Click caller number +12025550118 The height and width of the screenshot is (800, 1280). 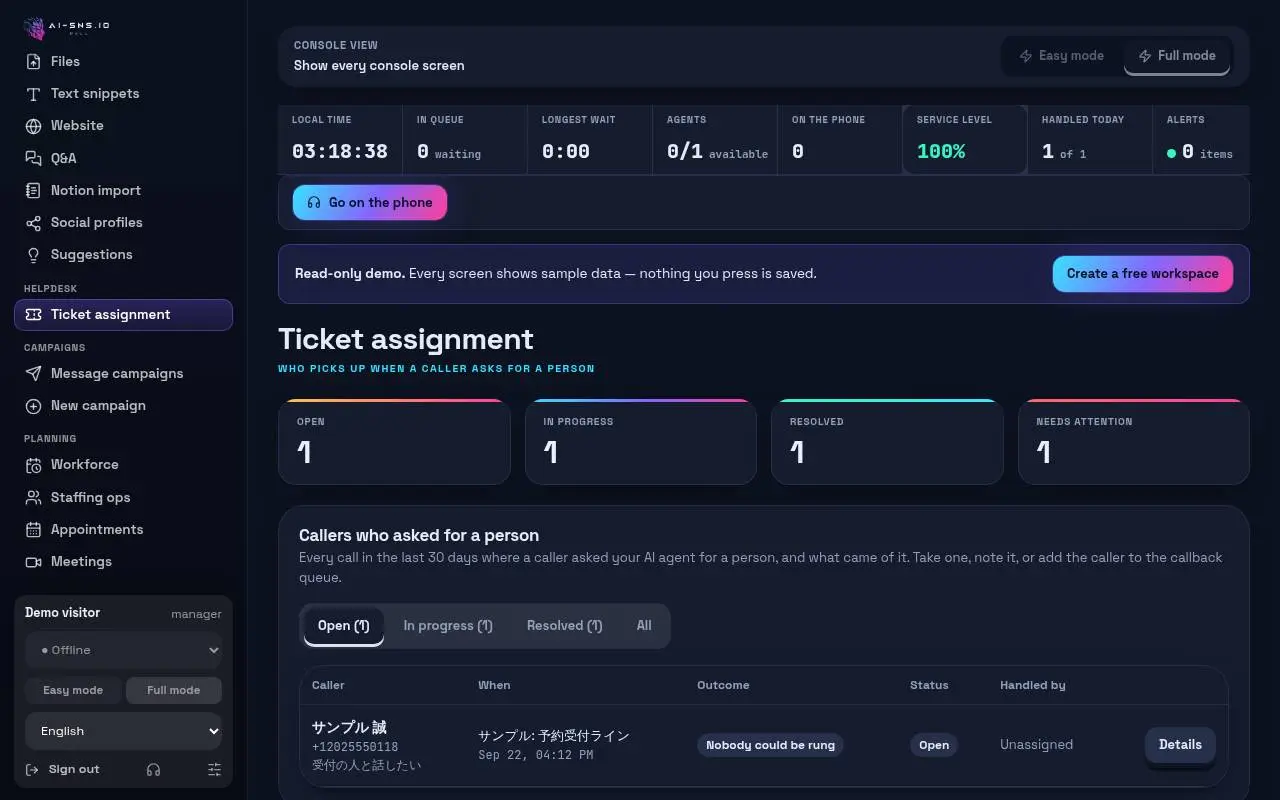pos(355,747)
